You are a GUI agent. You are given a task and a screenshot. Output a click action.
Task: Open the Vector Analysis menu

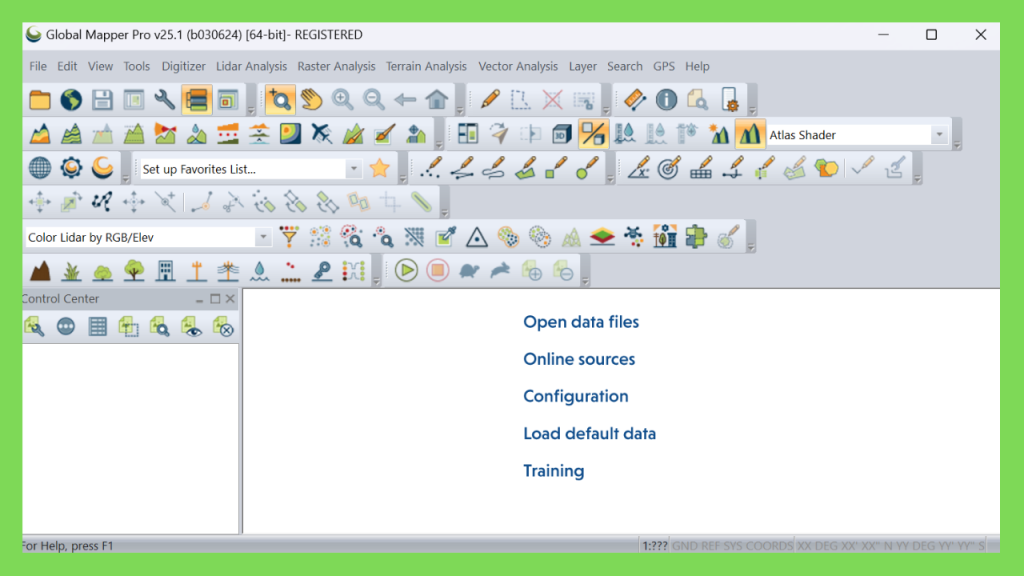[x=518, y=66]
